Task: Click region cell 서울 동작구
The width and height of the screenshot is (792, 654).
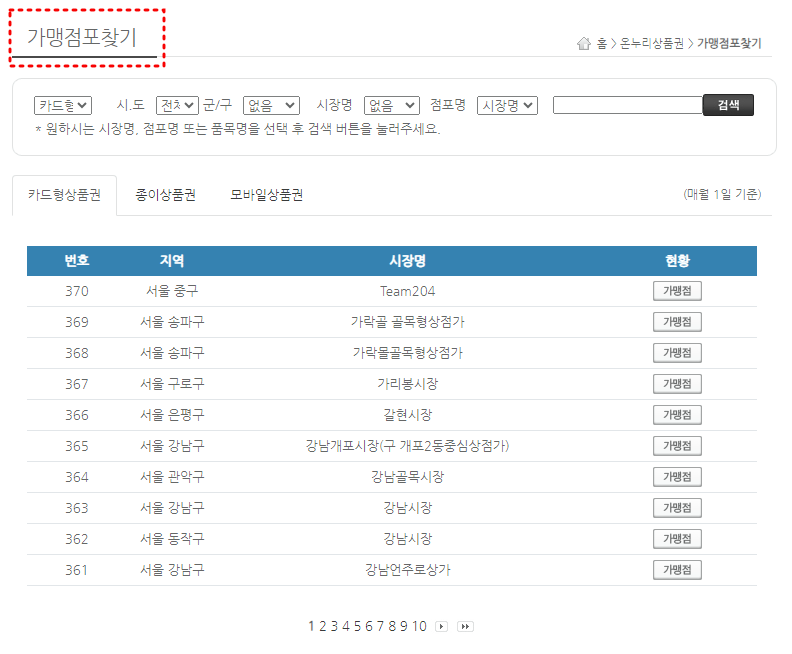Action: [x=172, y=539]
